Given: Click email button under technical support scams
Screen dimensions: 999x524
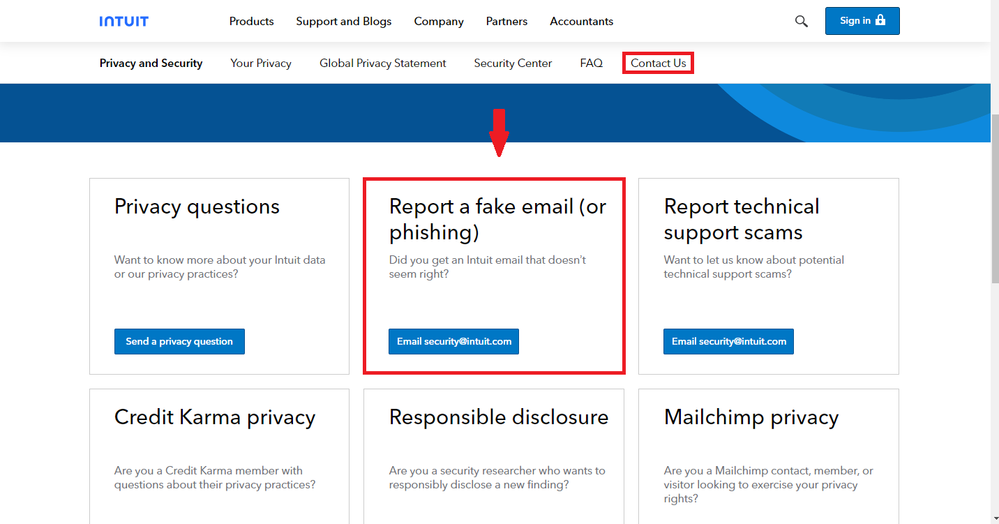Looking at the screenshot, I should tap(729, 341).
